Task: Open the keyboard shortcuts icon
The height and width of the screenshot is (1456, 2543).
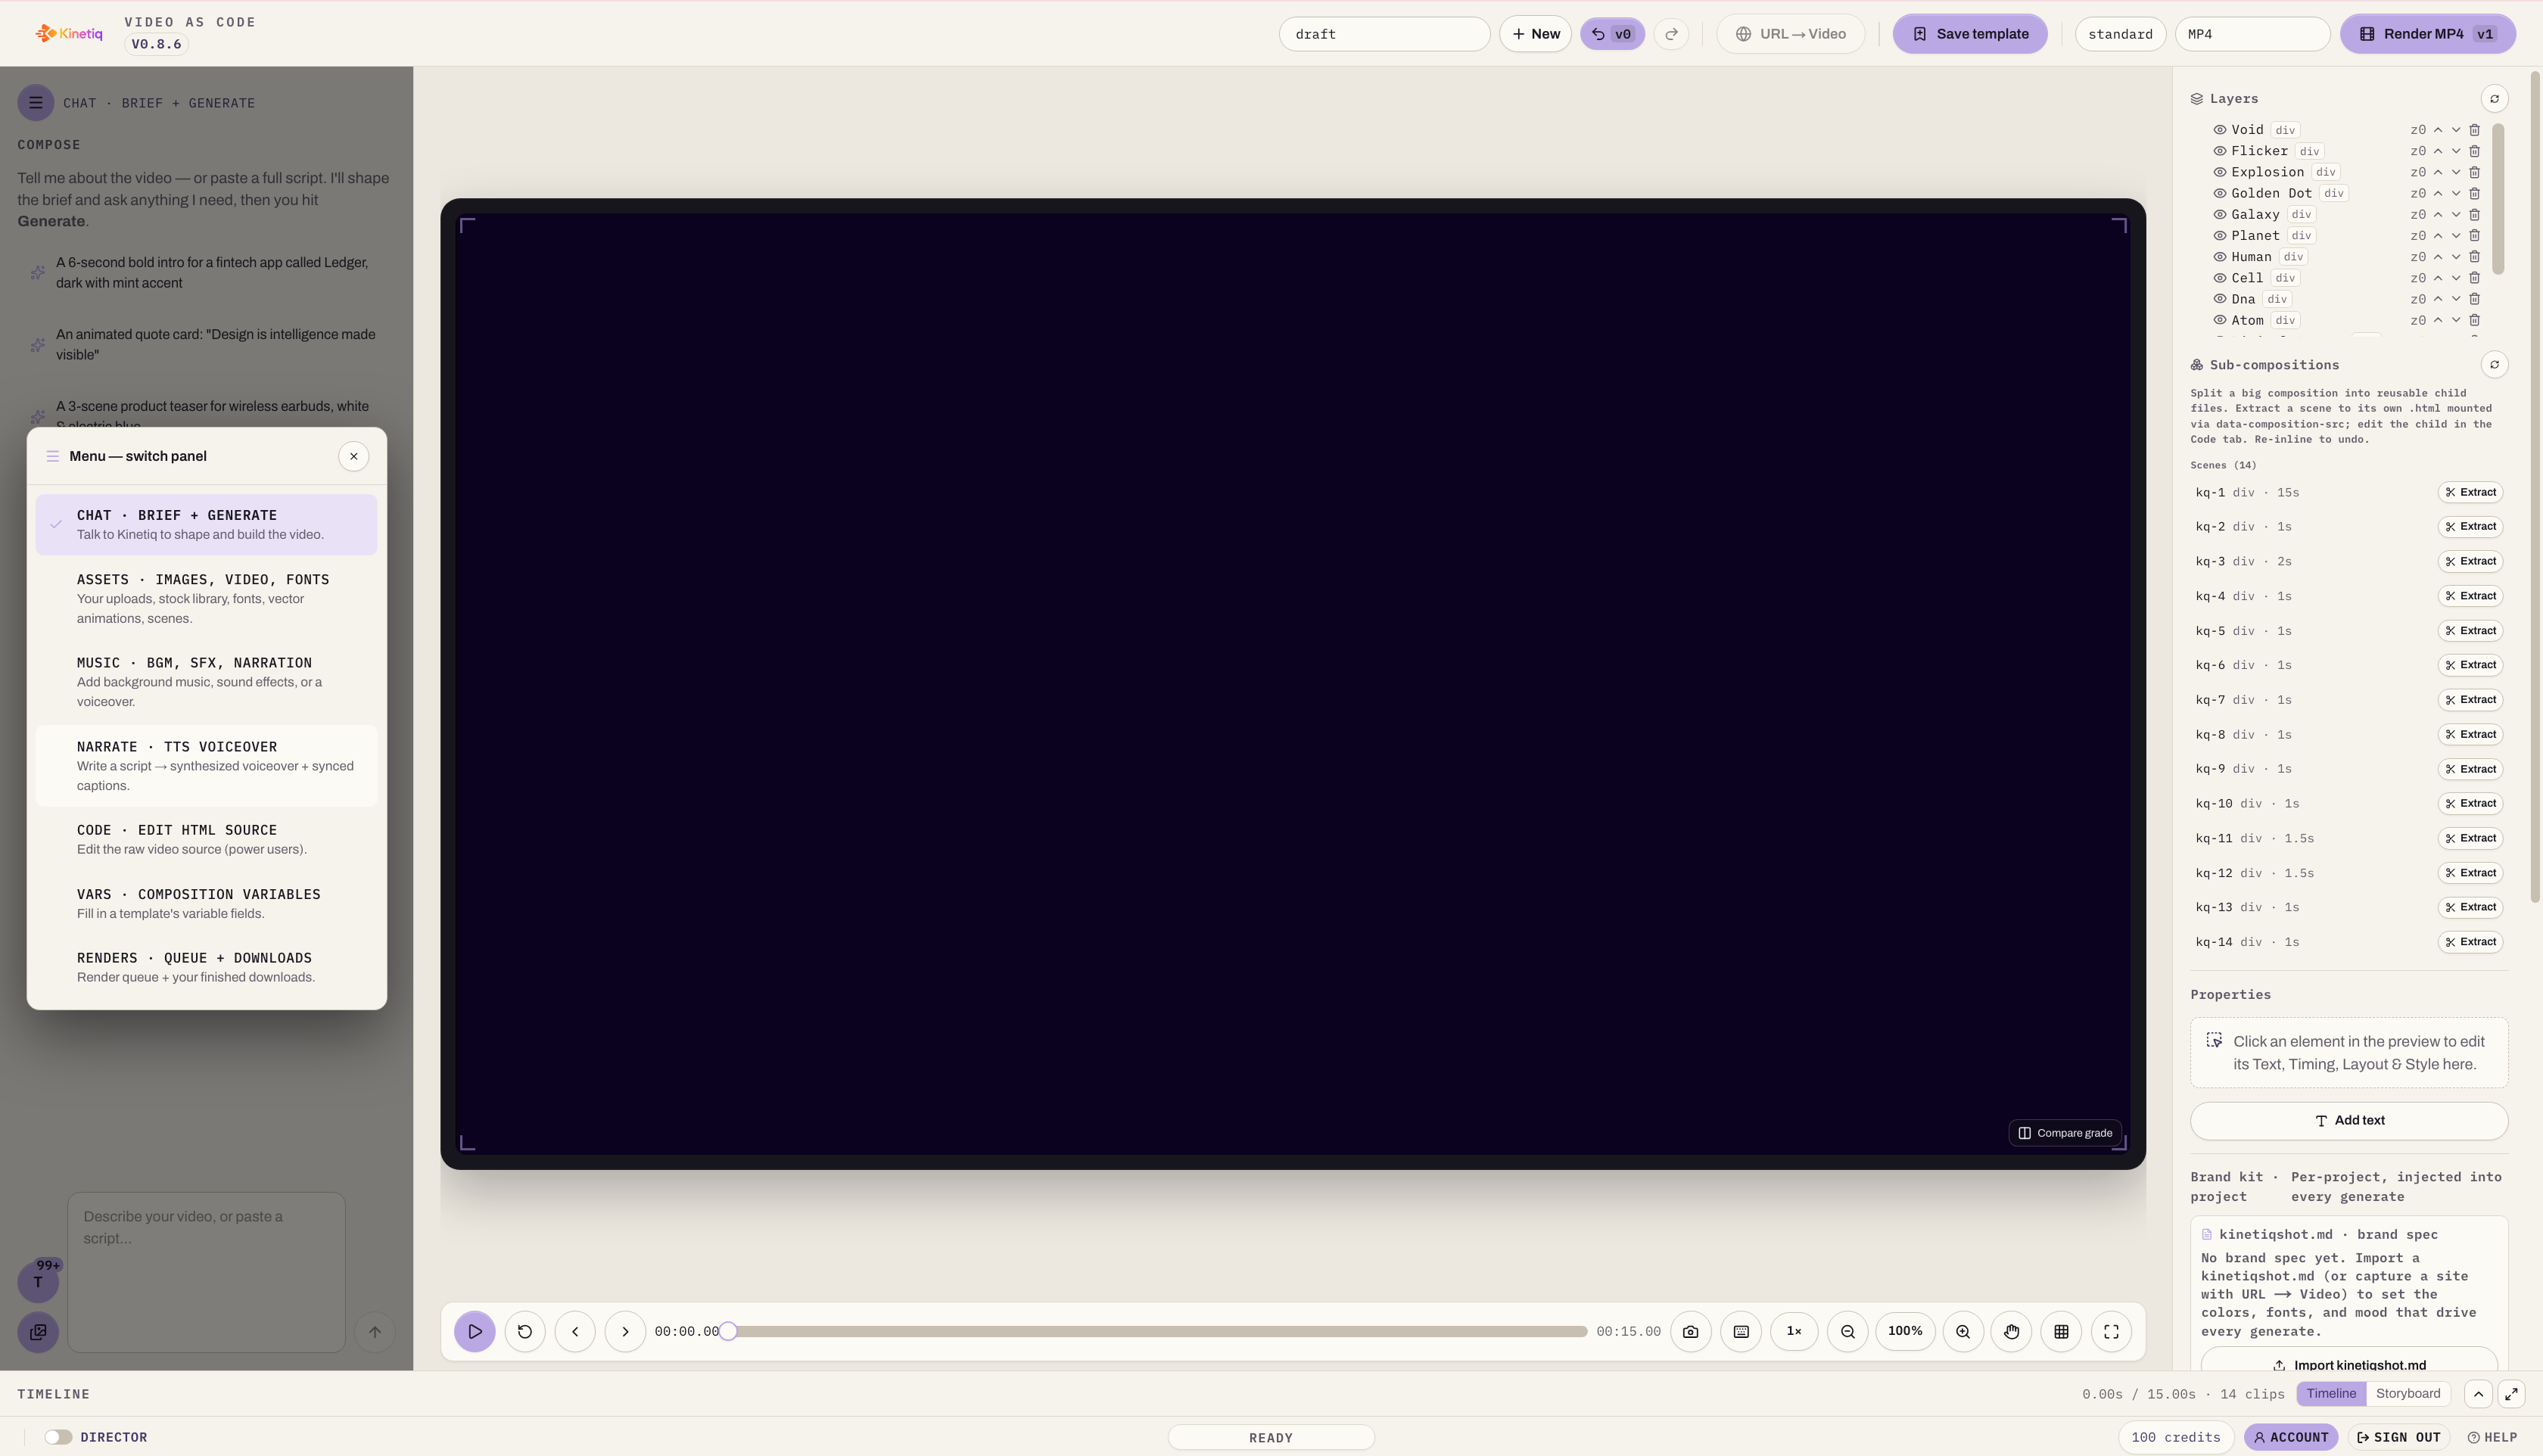Action: pos(1741,1331)
